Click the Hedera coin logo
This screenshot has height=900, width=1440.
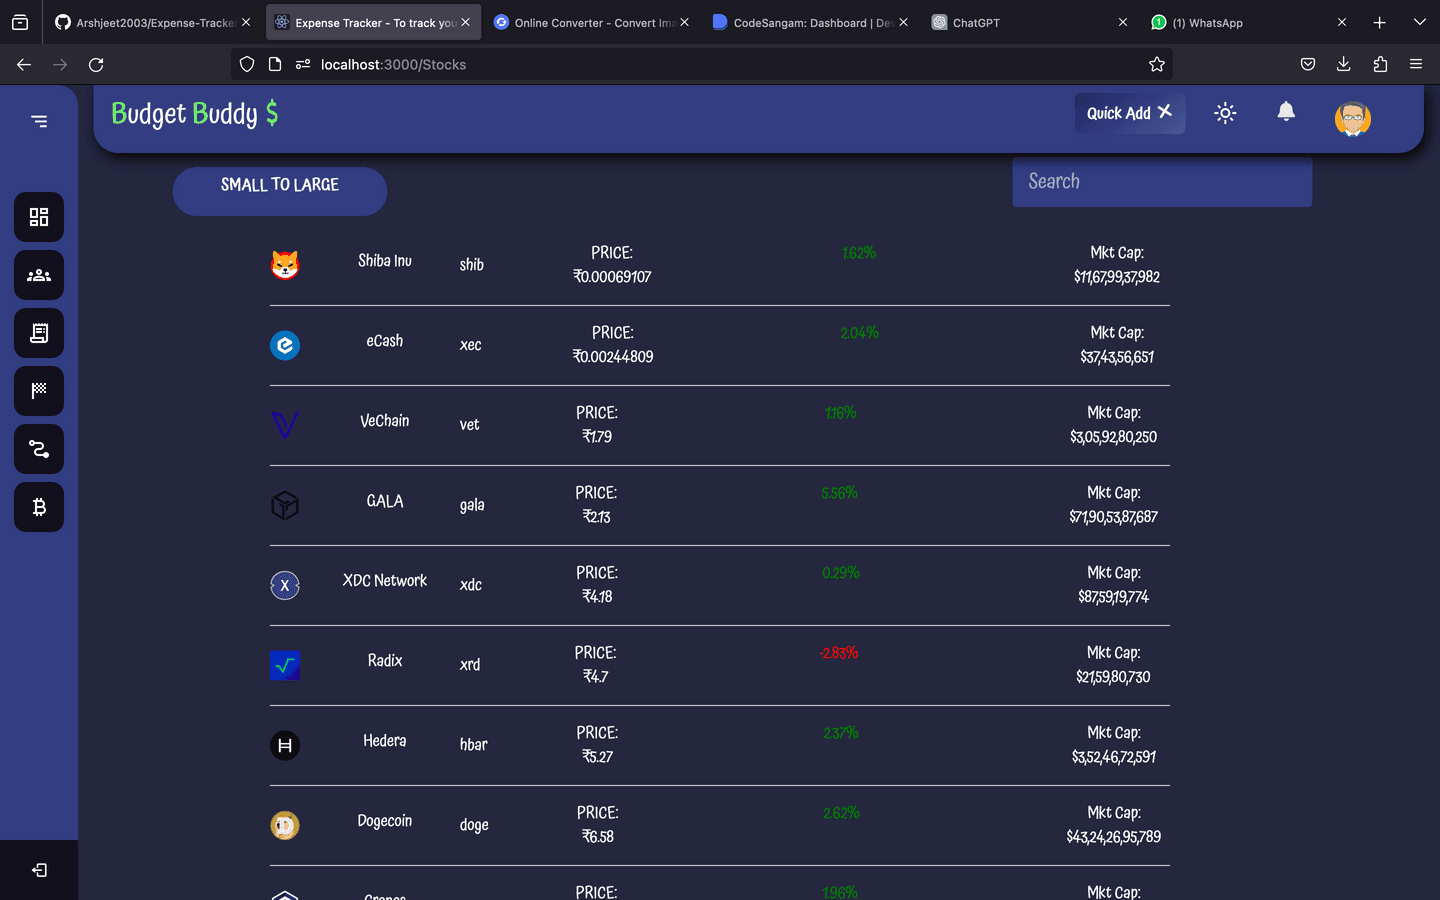pyautogui.click(x=285, y=745)
